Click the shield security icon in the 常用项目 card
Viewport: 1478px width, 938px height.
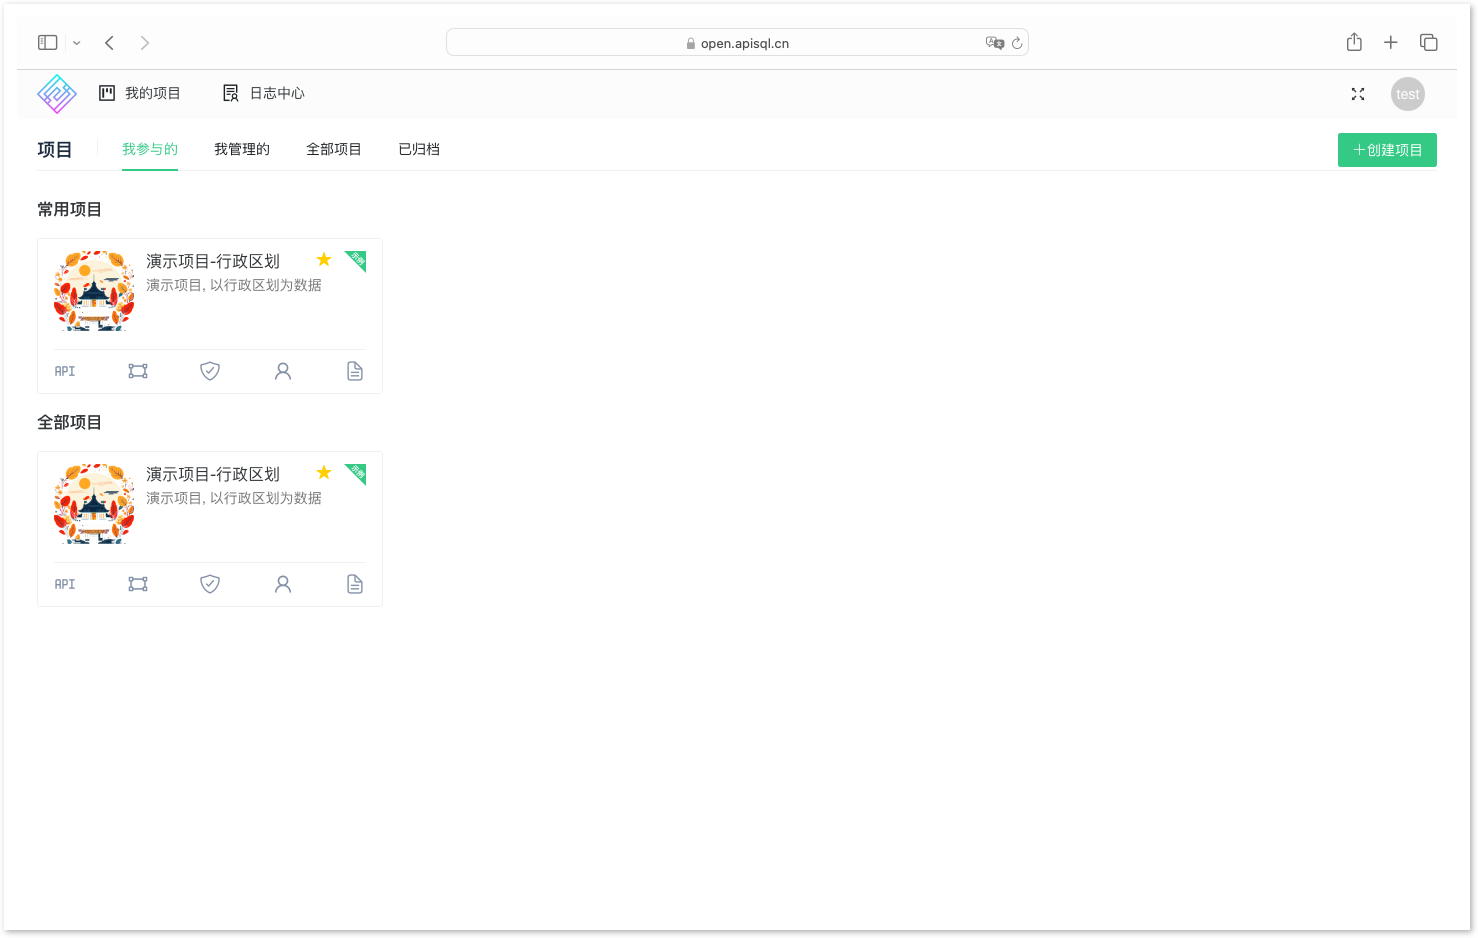(210, 371)
